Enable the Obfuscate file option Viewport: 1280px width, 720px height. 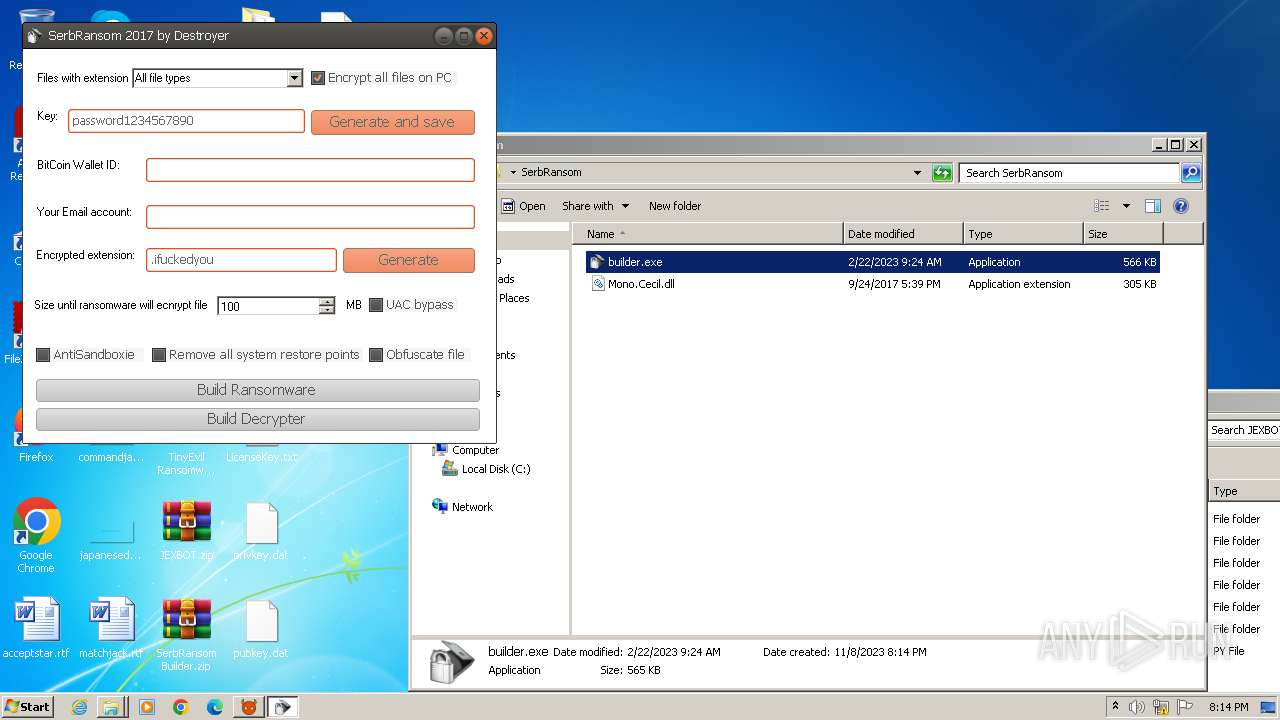coord(376,355)
